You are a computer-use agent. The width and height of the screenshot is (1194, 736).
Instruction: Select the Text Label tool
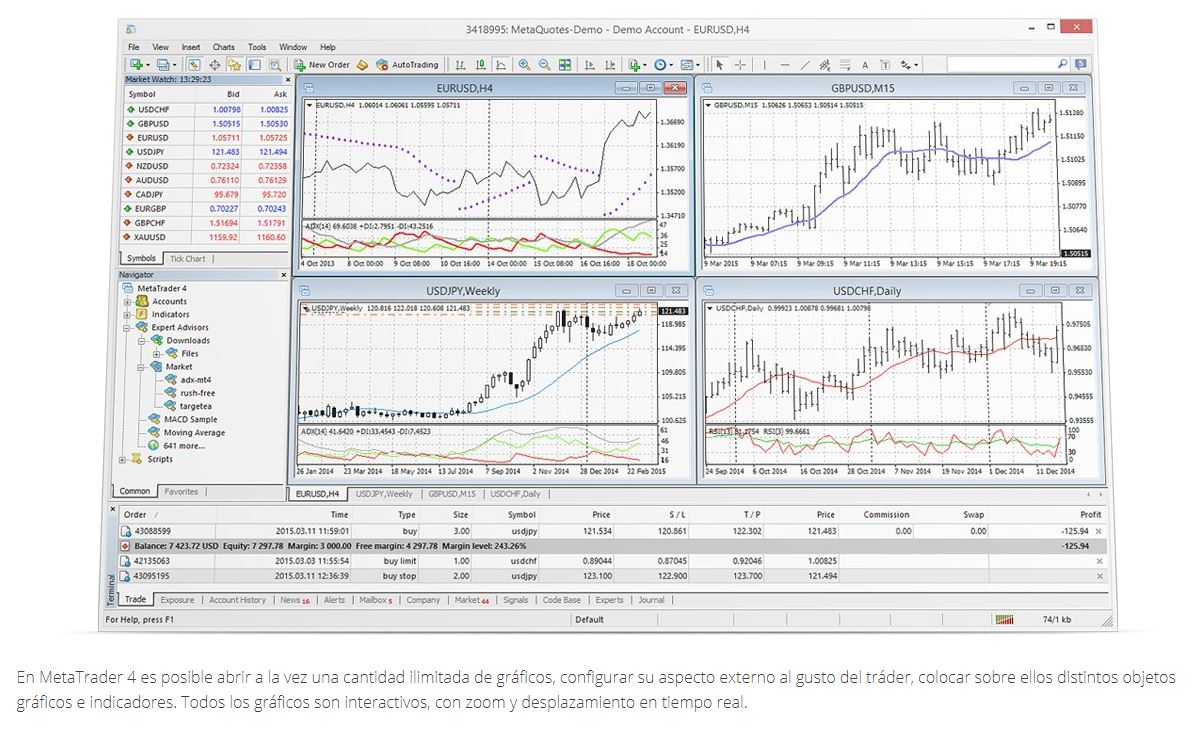(885, 65)
